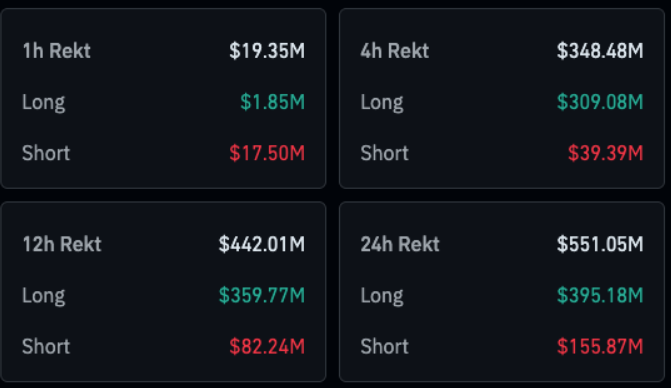Select the 24h Rekt total $551.05M
Screen dimensions: 671x388
[600, 244]
